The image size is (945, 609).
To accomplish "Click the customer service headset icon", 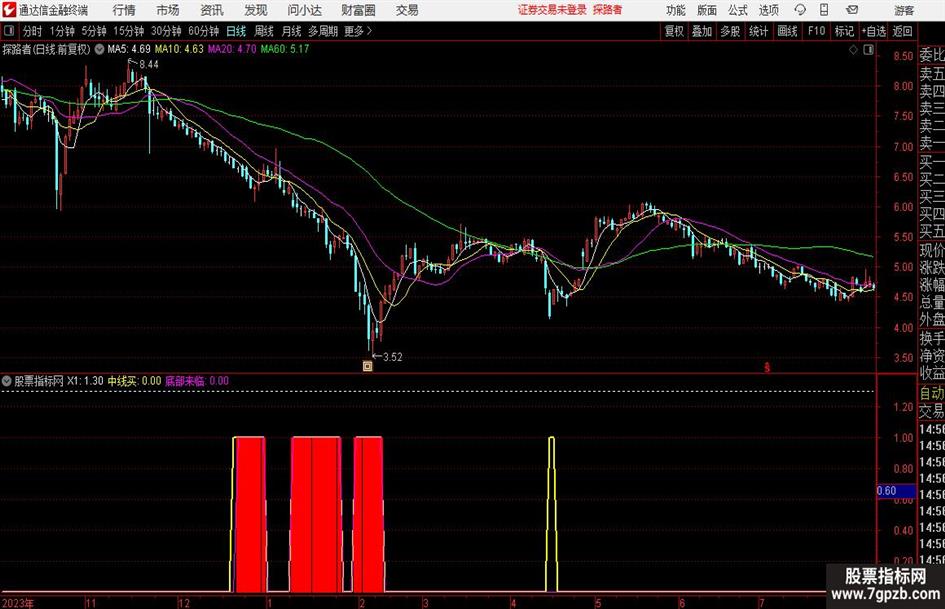I will pyautogui.click(x=800, y=10).
